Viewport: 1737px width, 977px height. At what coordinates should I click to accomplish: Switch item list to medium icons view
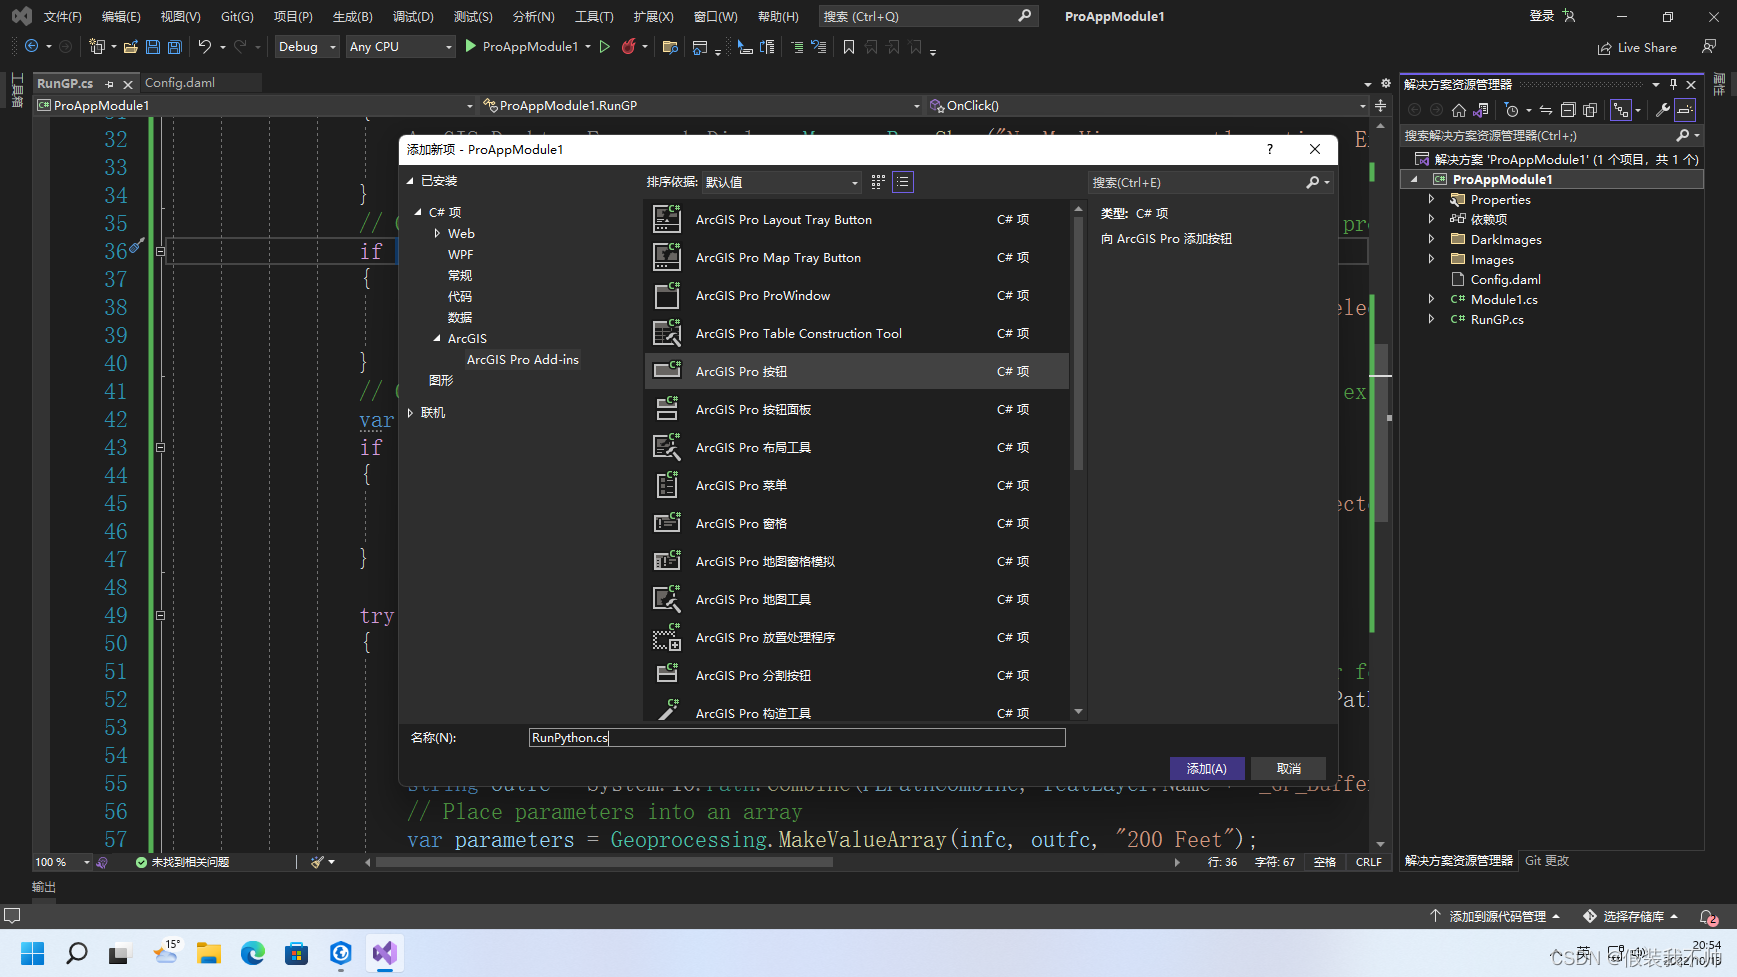click(x=878, y=182)
